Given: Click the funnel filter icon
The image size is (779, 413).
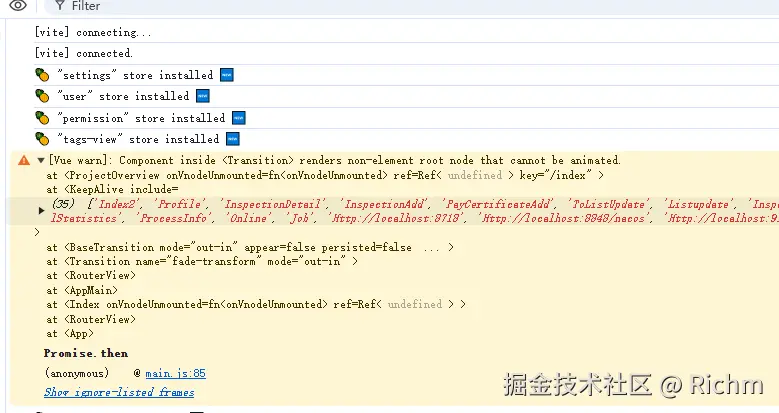Looking at the screenshot, I should [x=60, y=6].
